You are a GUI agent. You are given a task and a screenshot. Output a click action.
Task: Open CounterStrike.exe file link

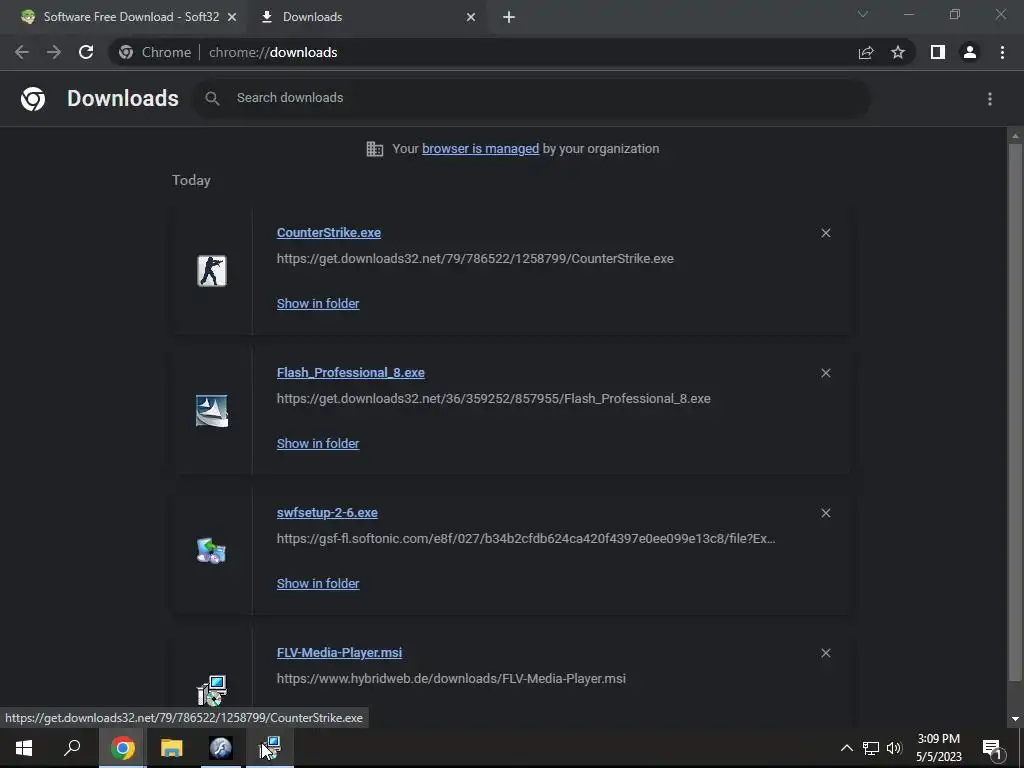click(x=328, y=232)
